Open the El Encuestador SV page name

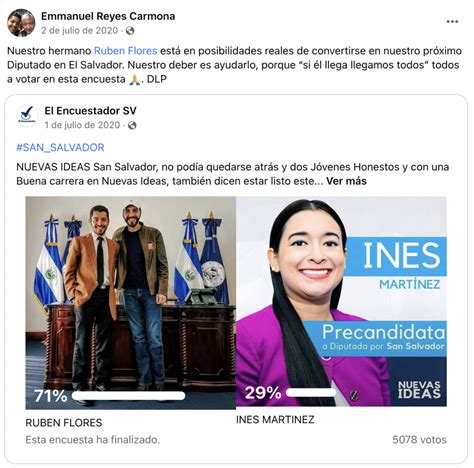point(90,111)
